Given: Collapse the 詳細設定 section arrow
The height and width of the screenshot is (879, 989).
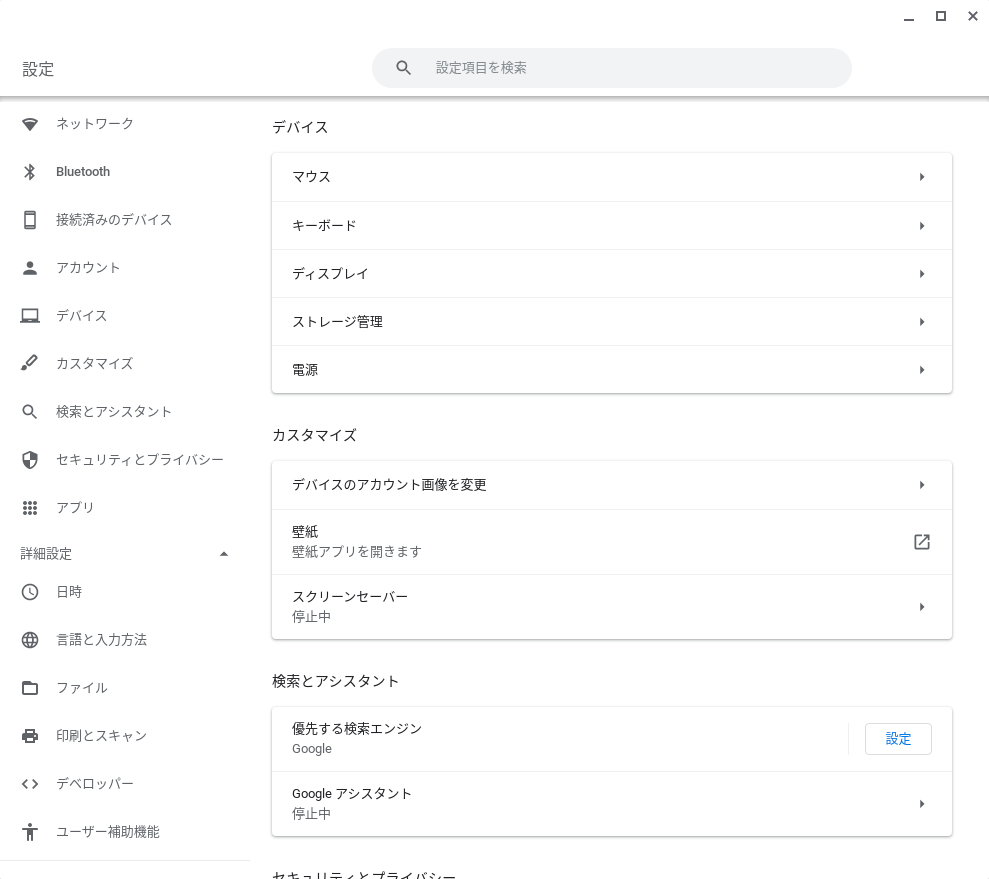Looking at the screenshot, I should click(223, 554).
